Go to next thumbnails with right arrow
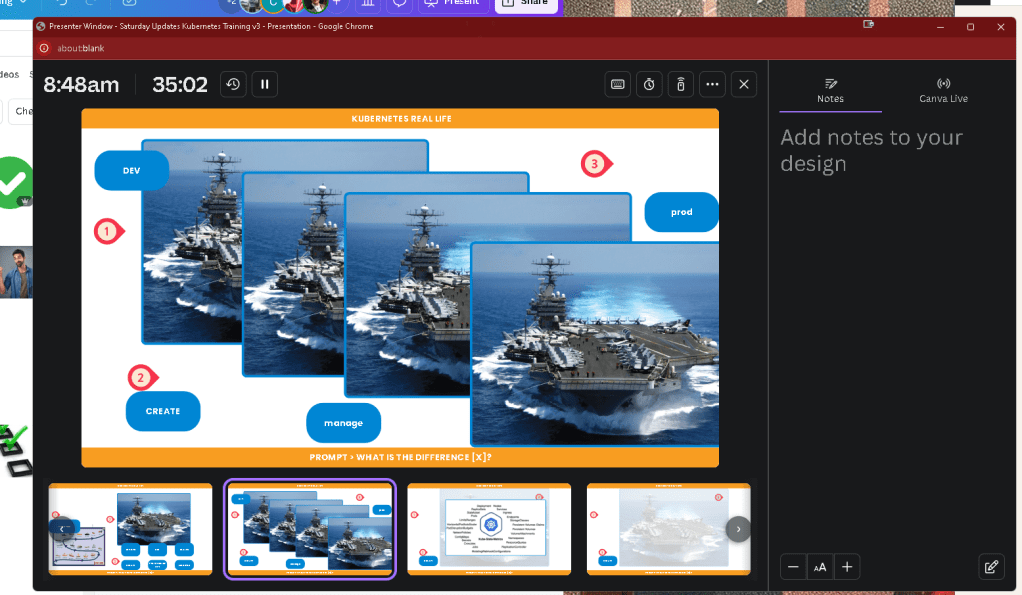The image size is (1022, 595). (x=738, y=529)
